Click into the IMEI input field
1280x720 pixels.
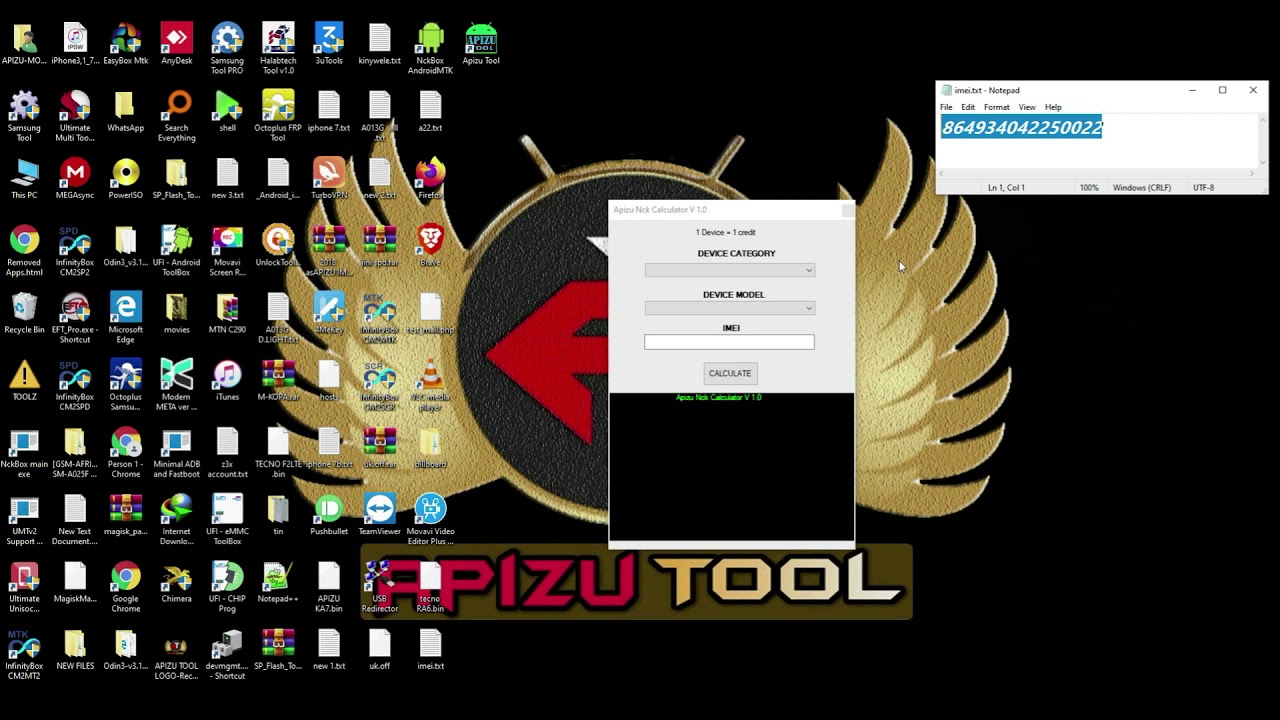(x=729, y=342)
